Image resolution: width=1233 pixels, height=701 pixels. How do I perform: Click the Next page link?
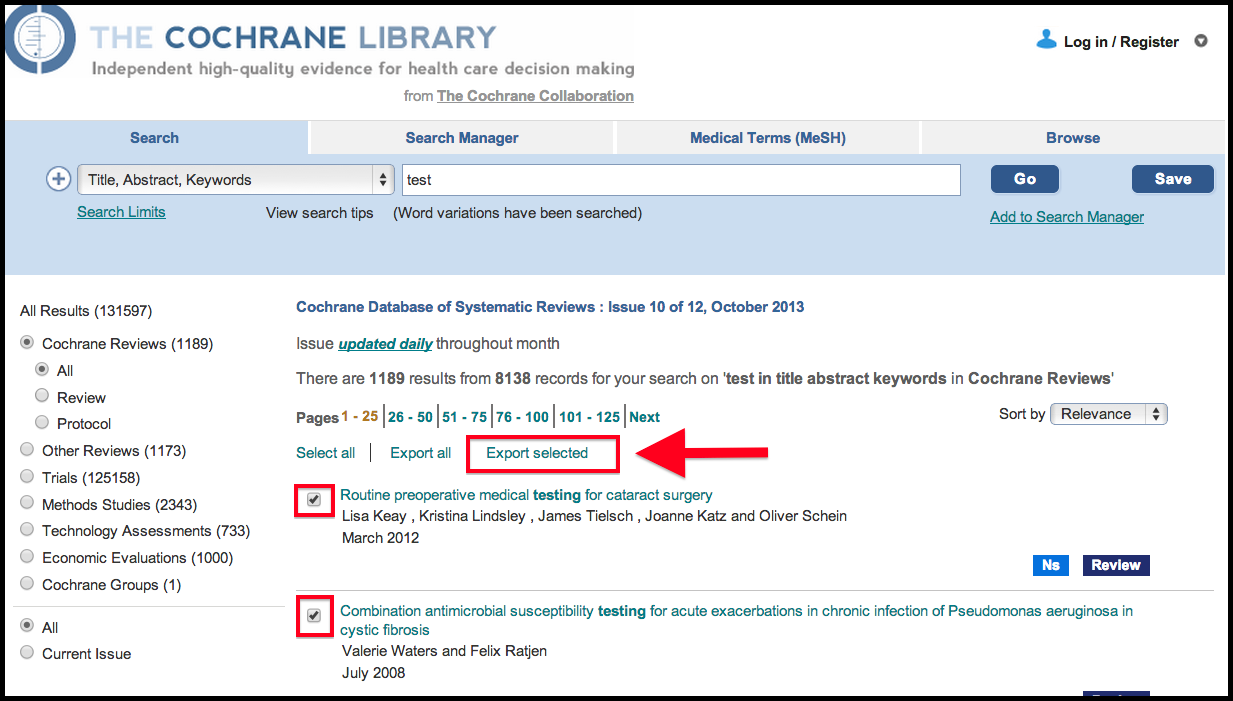pos(645,417)
